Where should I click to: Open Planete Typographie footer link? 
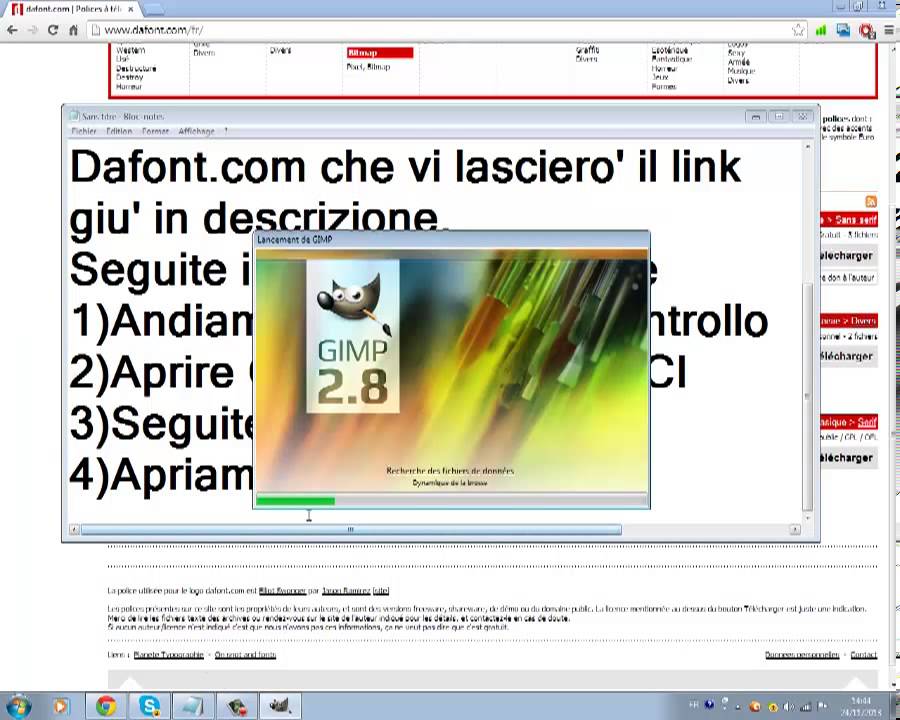coord(168,655)
